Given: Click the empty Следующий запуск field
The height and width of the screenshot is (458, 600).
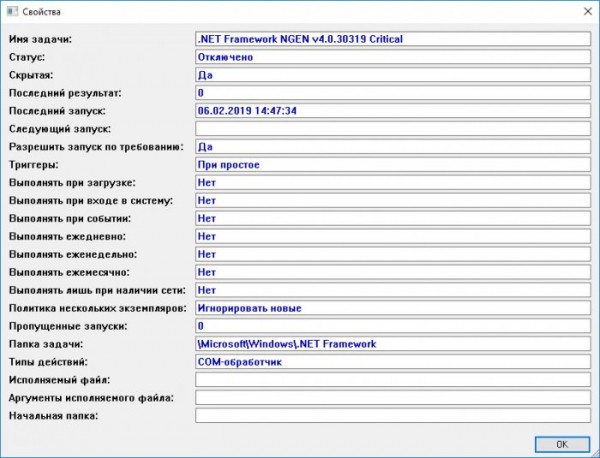Looking at the screenshot, I should (393, 129).
